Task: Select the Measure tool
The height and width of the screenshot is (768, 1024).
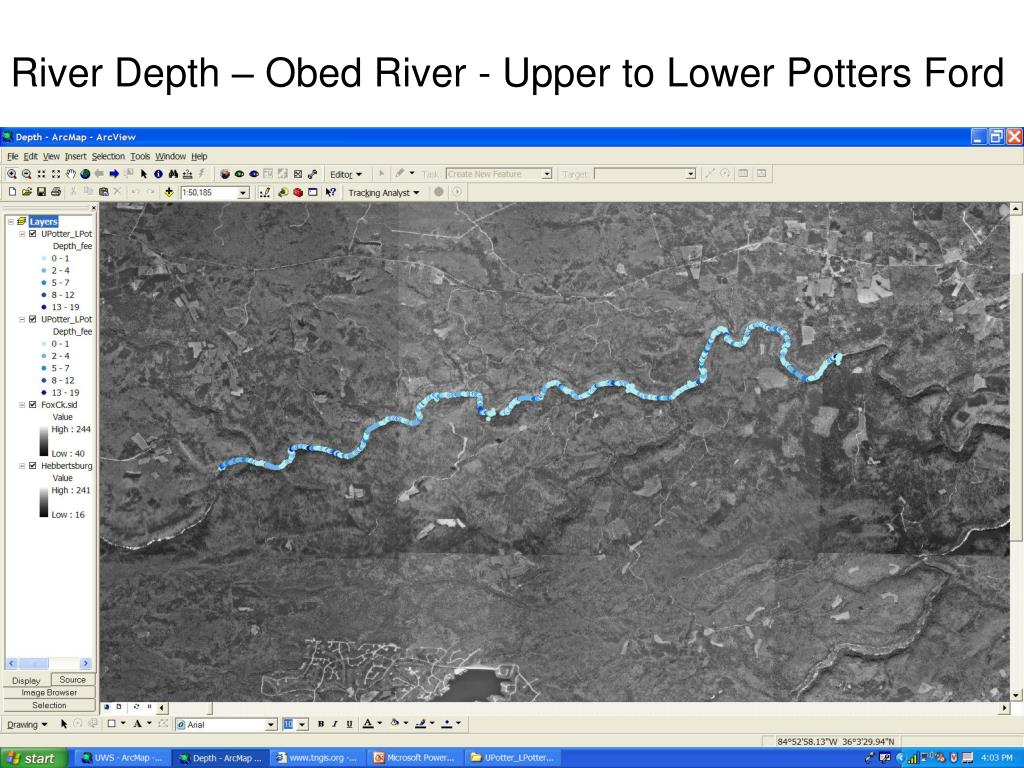Action: click(187, 174)
